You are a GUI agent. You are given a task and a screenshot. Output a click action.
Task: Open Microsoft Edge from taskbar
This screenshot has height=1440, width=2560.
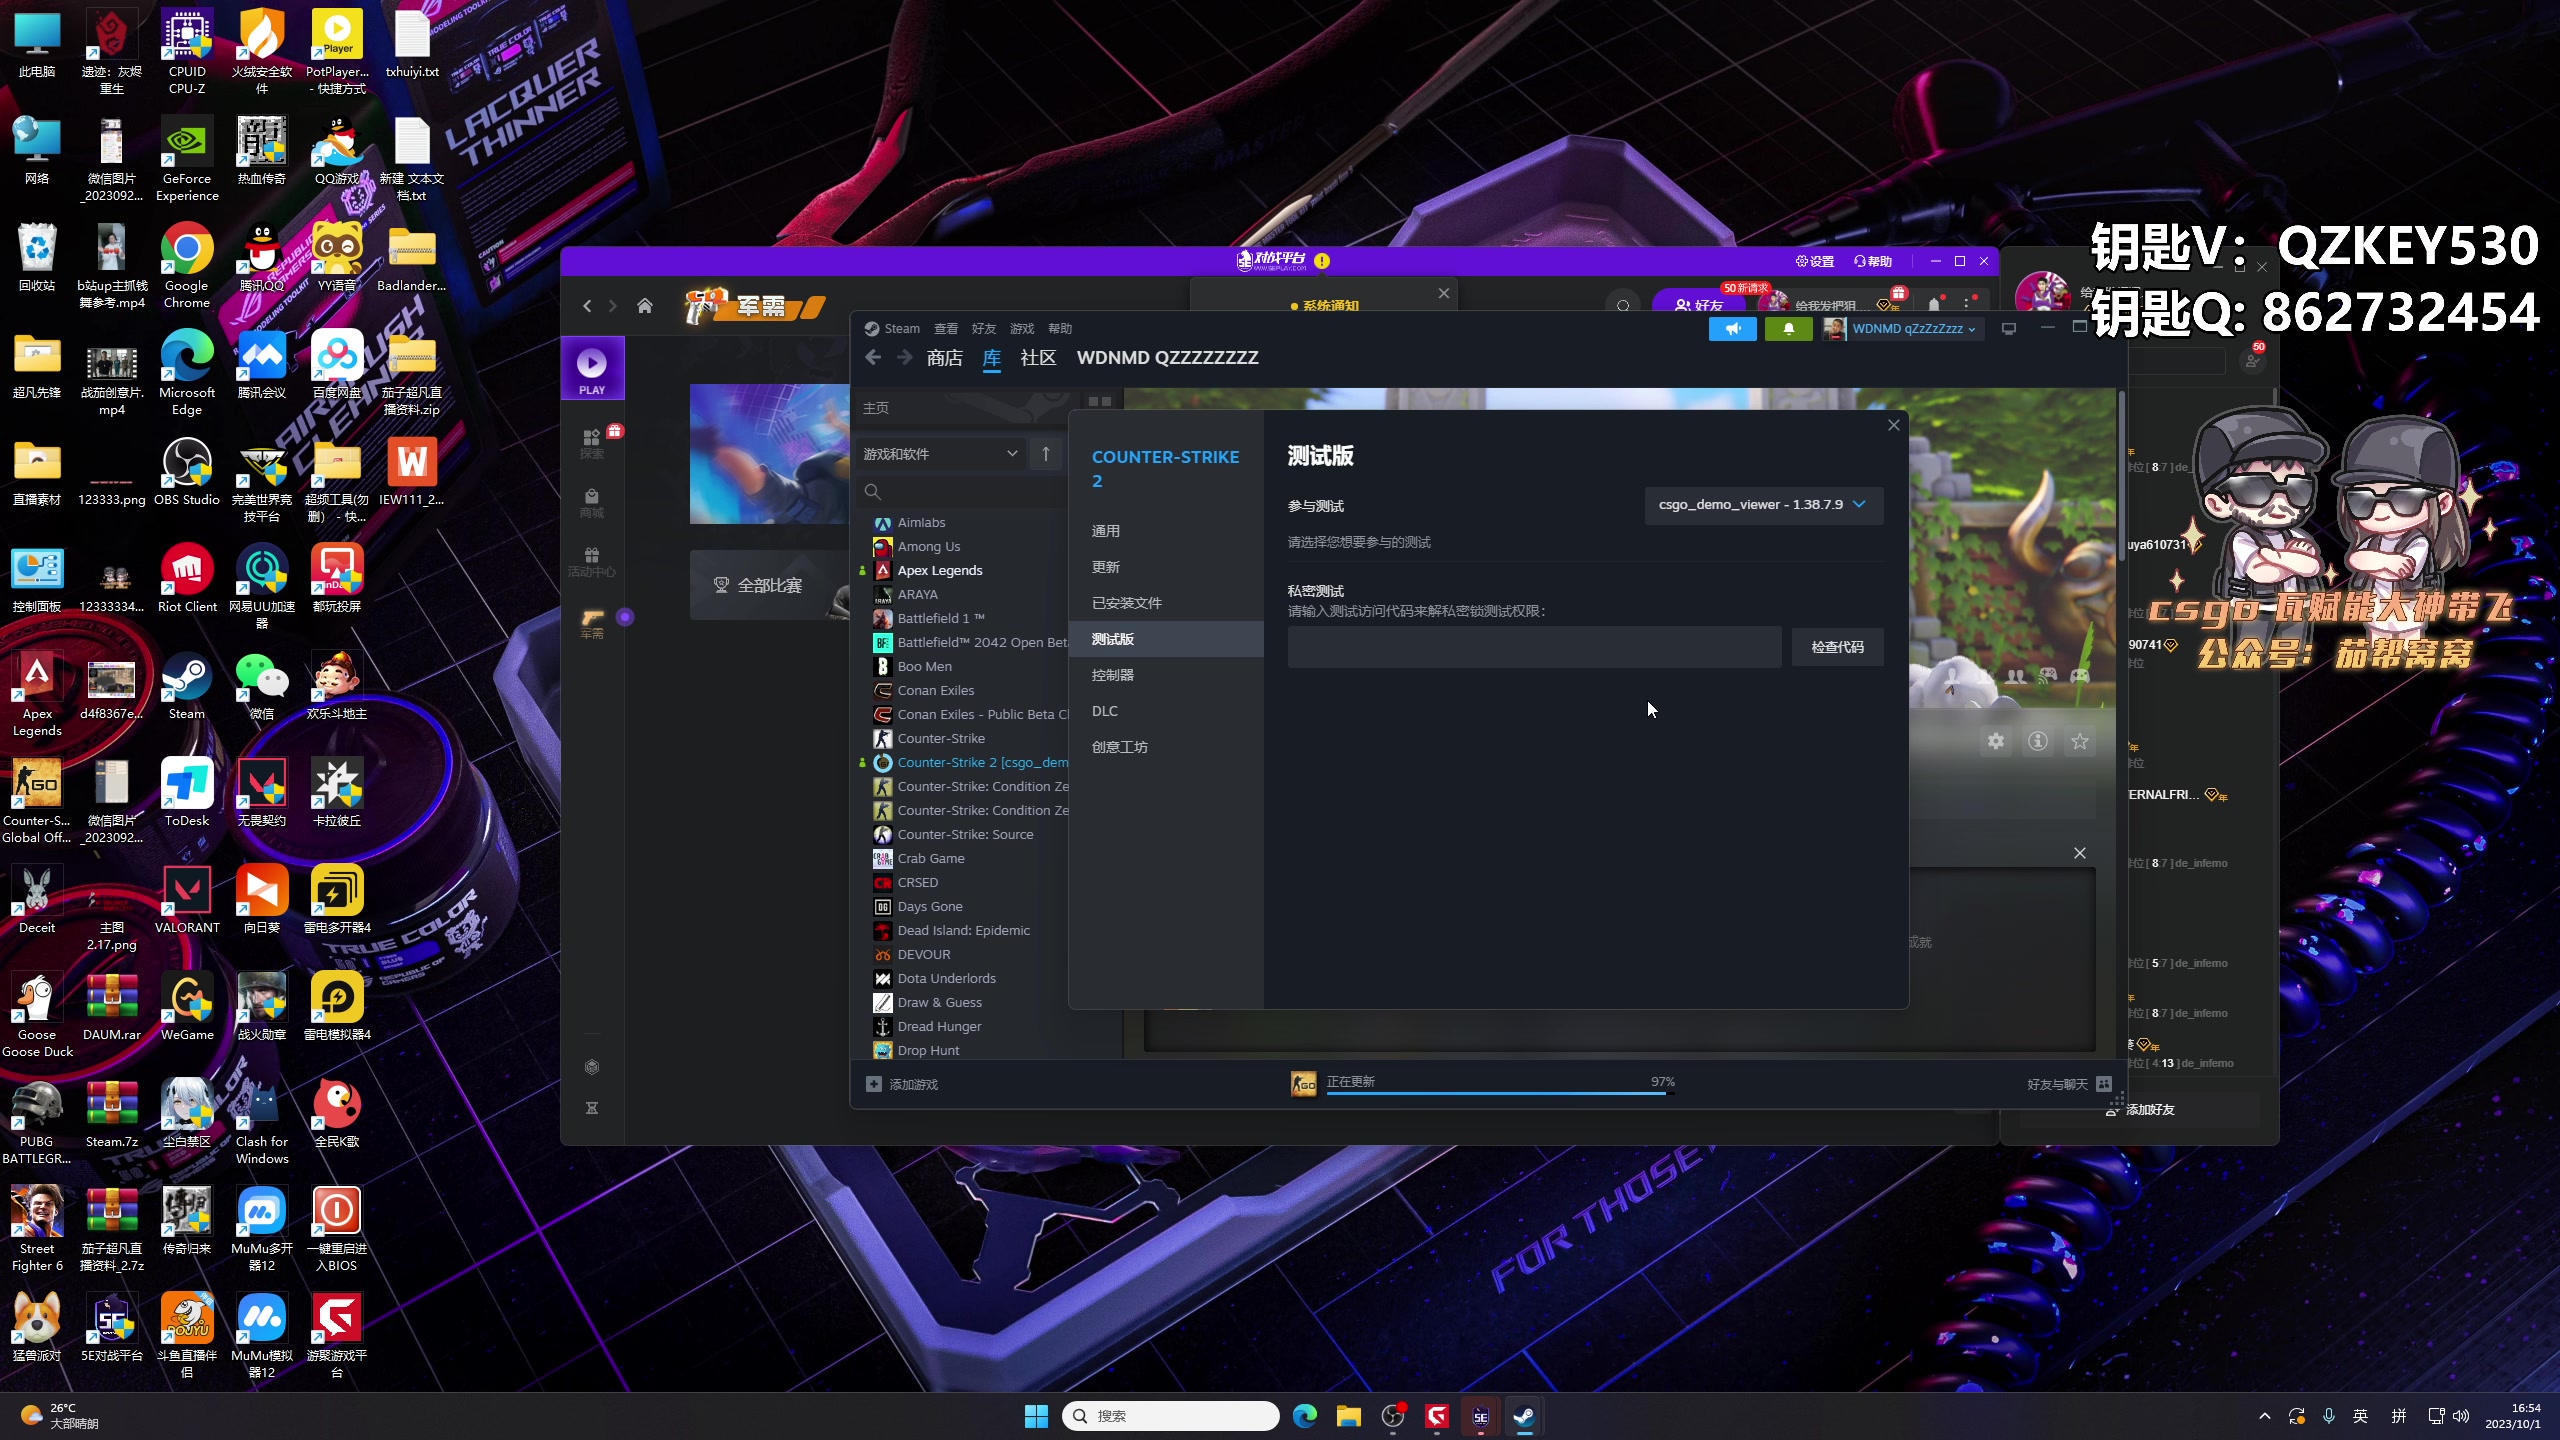pos(1305,1416)
